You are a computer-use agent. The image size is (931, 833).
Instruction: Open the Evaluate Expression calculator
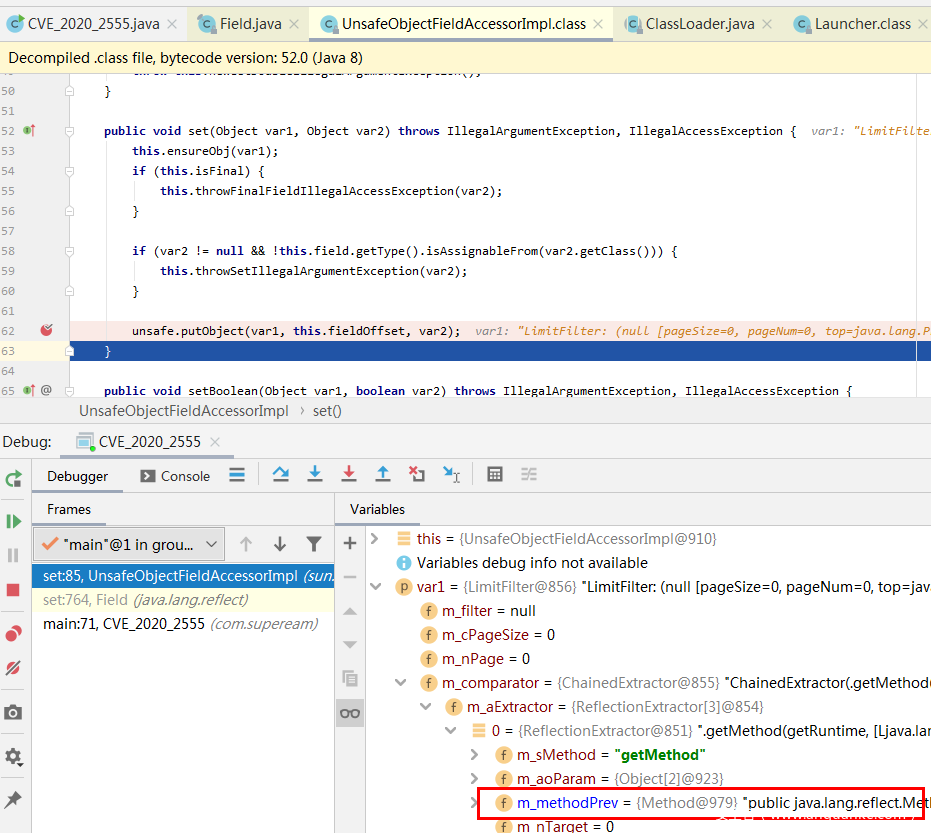click(494, 475)
